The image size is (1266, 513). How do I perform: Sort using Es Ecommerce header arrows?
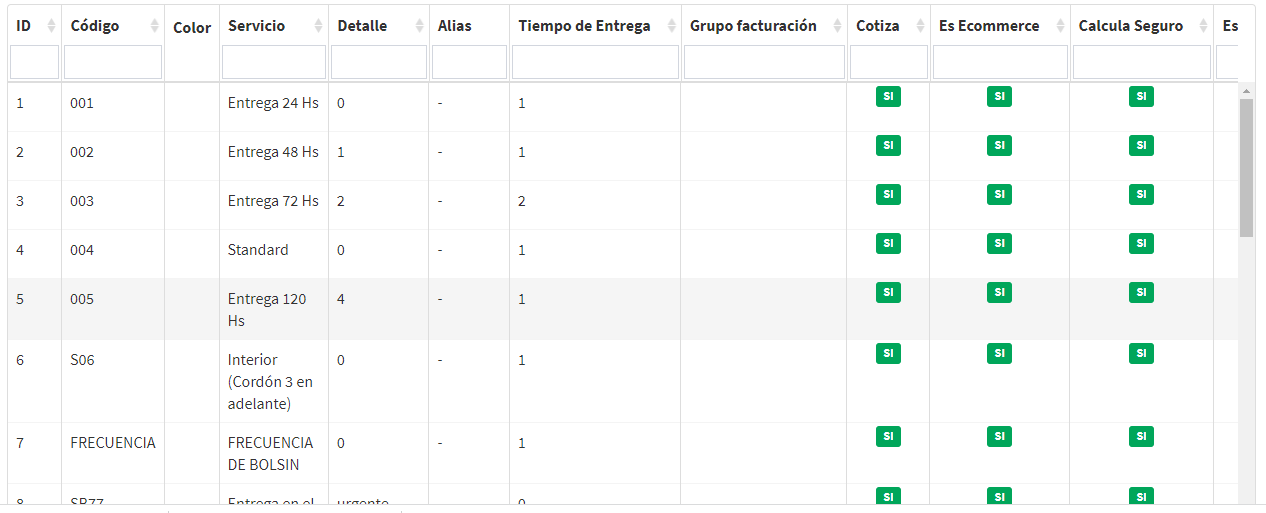point(1059,26)
